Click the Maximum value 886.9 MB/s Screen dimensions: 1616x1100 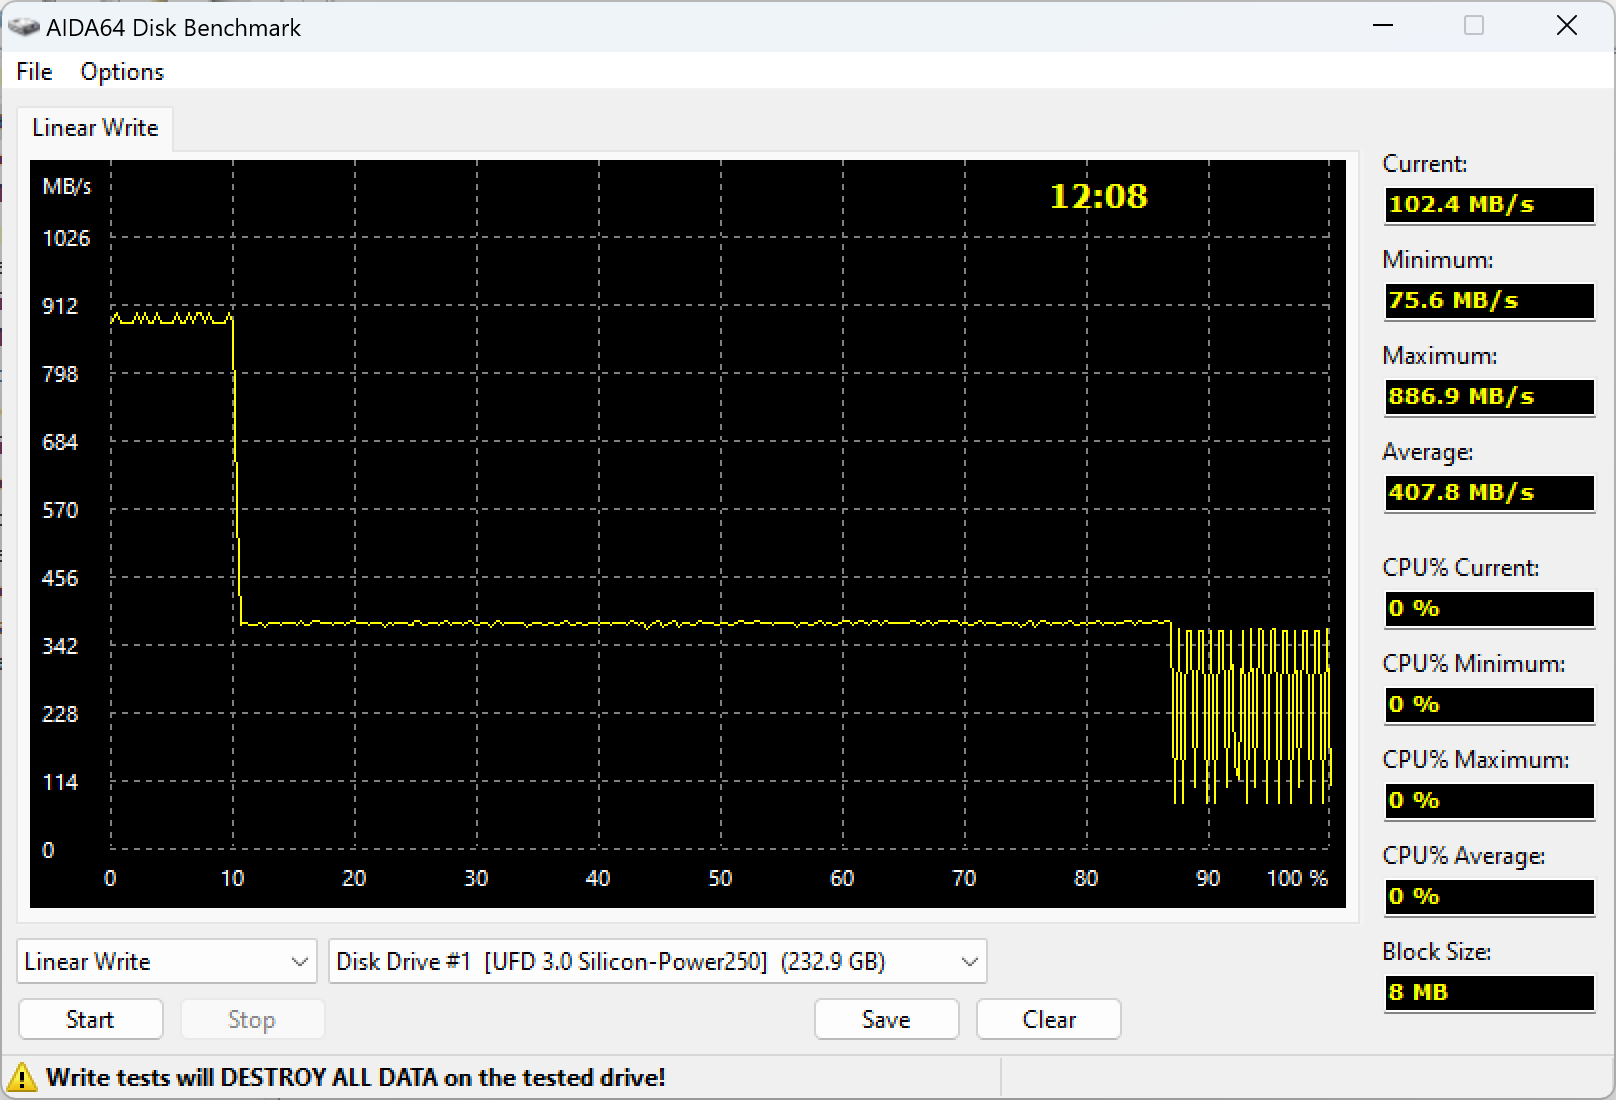tap(1489, 397)
